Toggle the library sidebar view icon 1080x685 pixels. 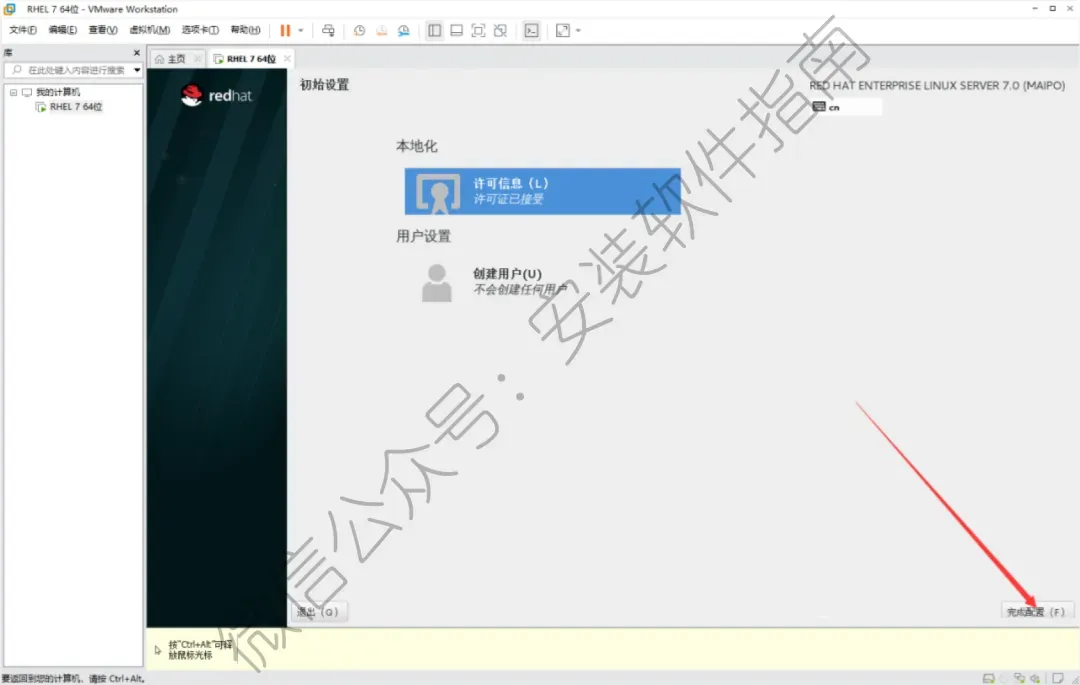click(435, 30)
